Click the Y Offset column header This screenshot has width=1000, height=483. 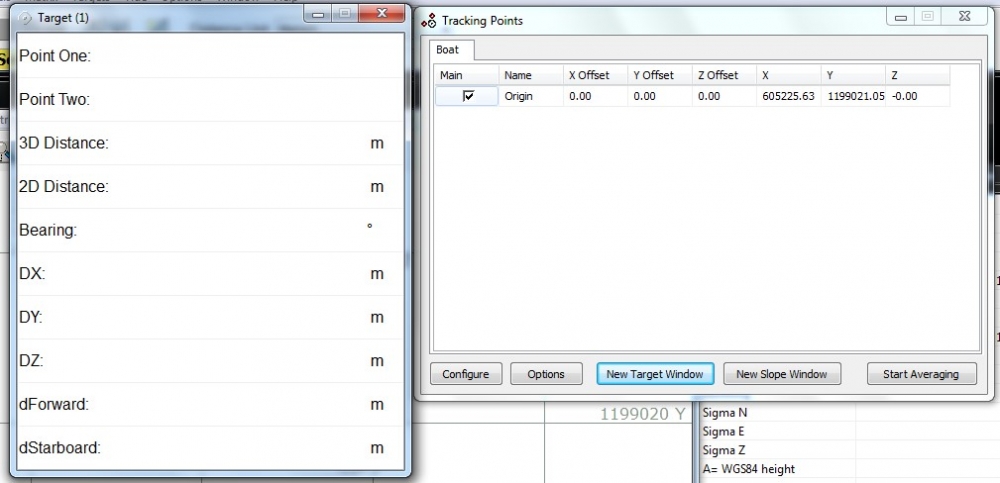click(660, 75)
